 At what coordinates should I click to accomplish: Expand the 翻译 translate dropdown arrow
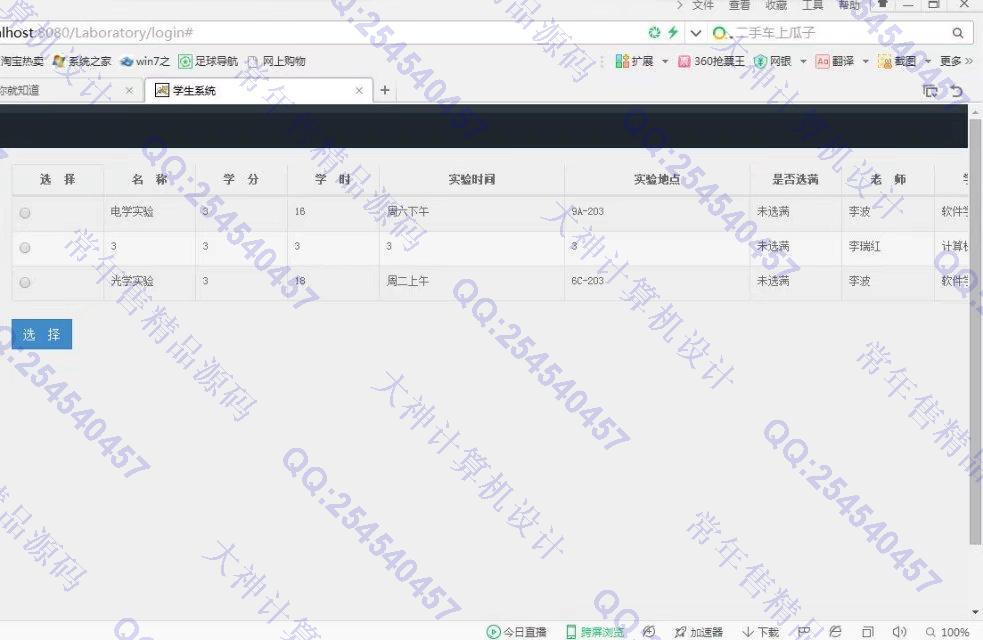865,62
